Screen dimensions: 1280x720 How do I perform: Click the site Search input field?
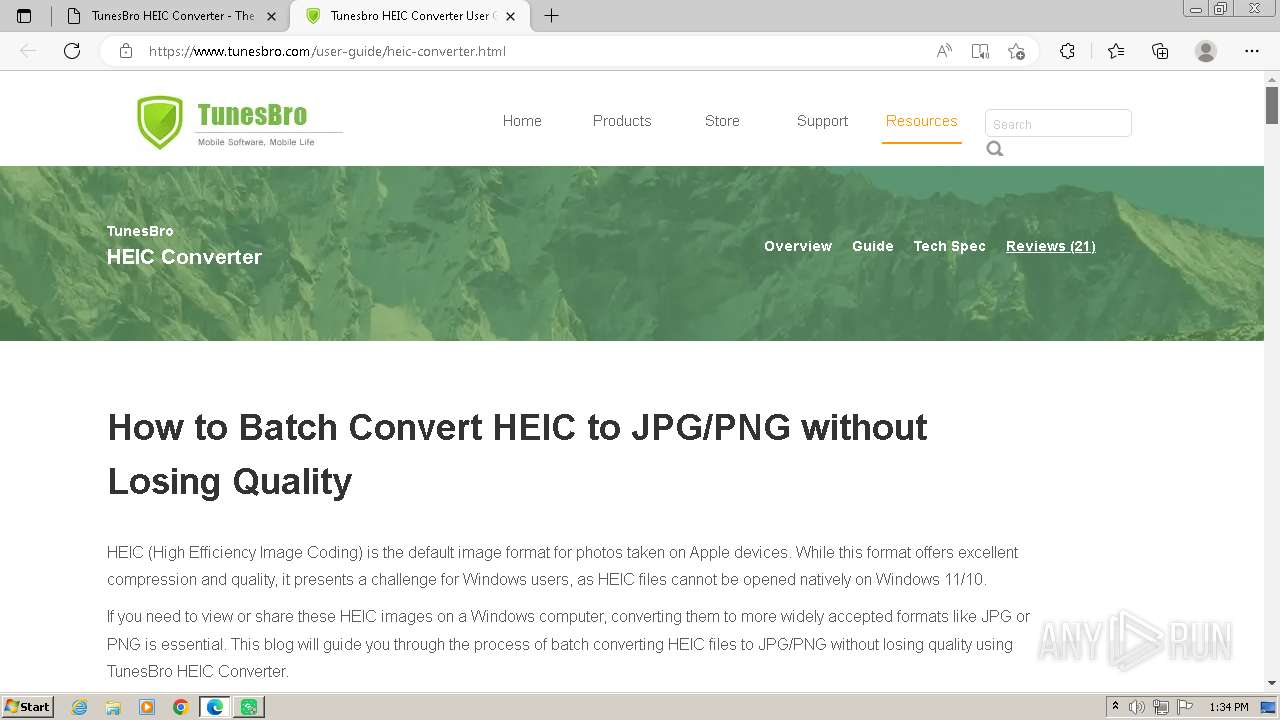pyautogui.click(x=1058, y=123)
